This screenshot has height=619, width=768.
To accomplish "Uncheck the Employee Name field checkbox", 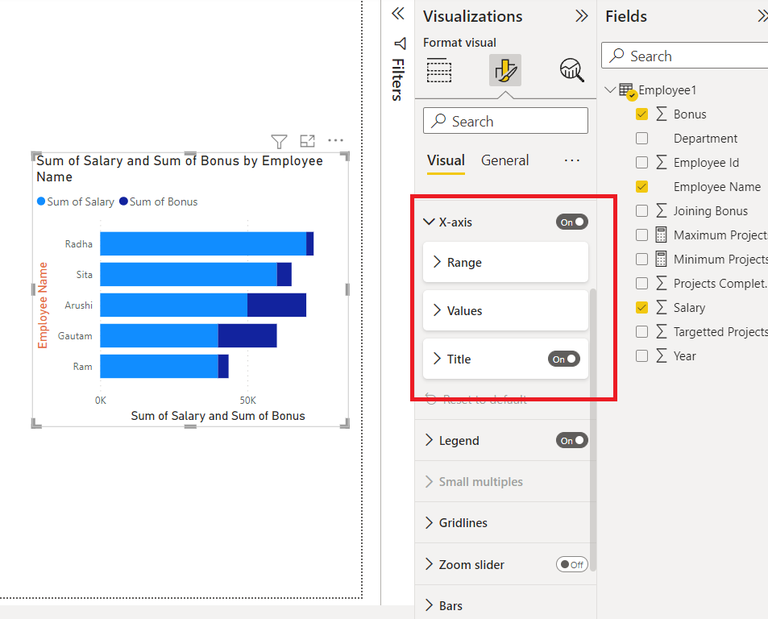I will tap(642, 187).
